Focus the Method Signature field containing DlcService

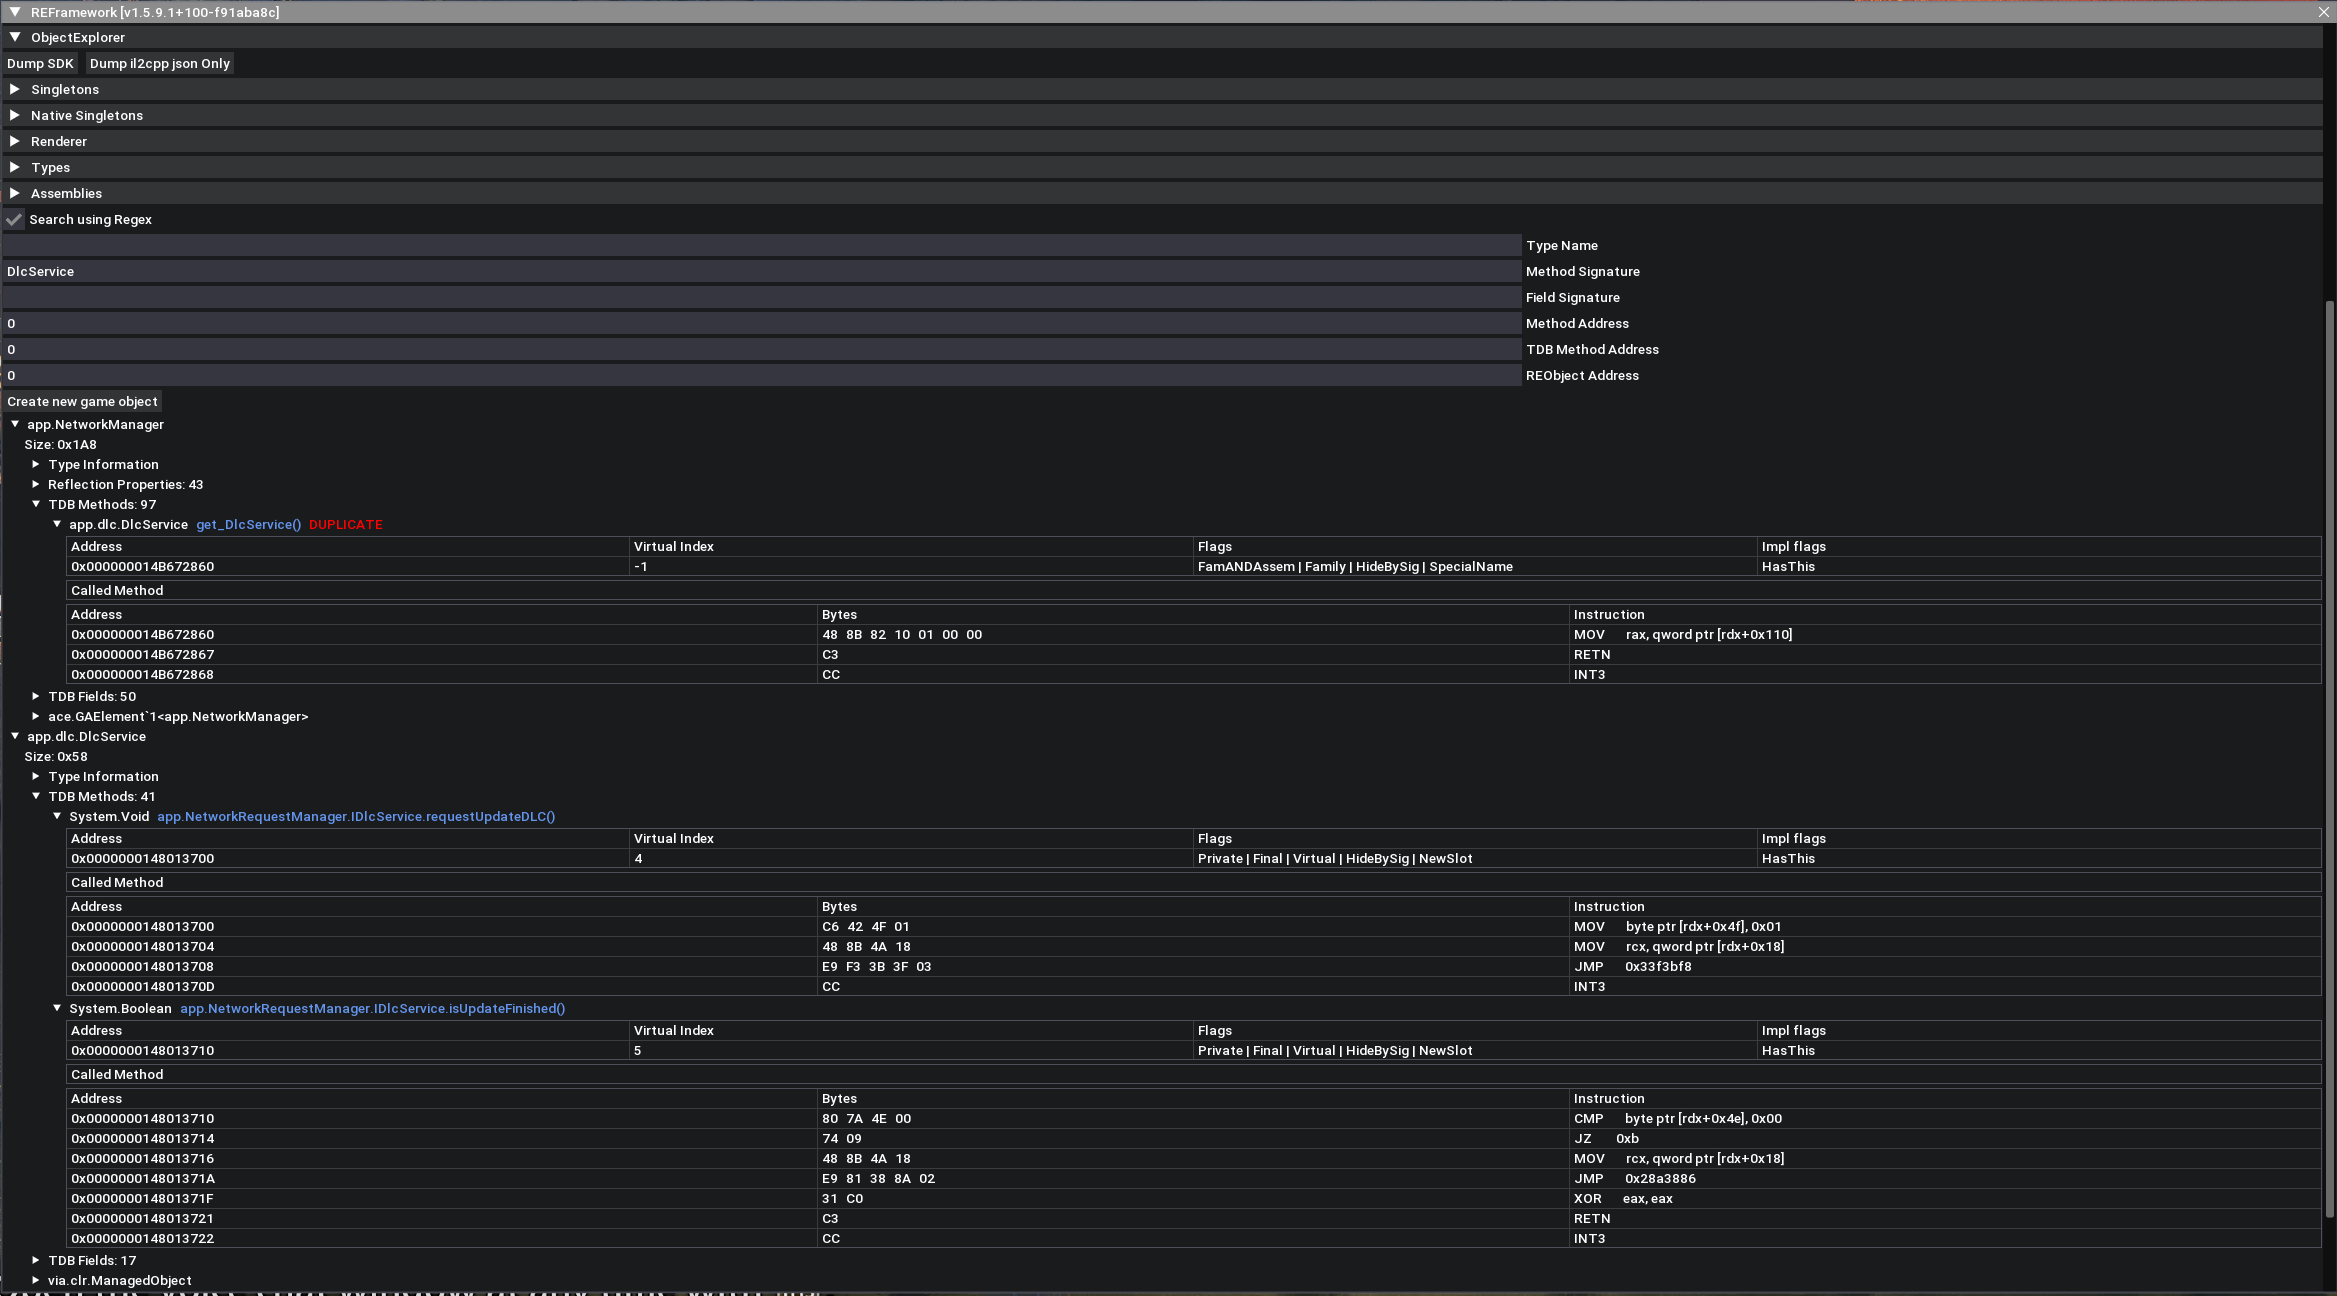click(x=760, y=271)
